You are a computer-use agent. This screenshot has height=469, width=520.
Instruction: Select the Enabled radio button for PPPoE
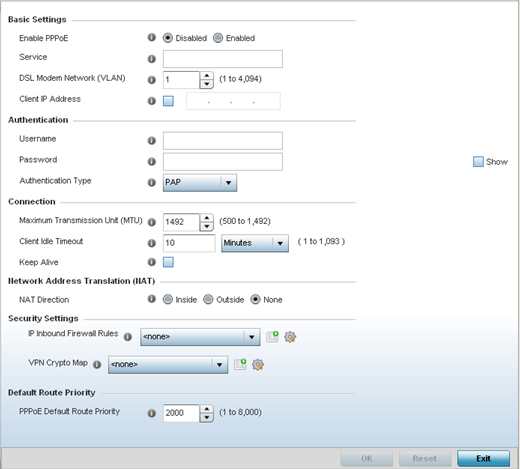tap(218, 38)
